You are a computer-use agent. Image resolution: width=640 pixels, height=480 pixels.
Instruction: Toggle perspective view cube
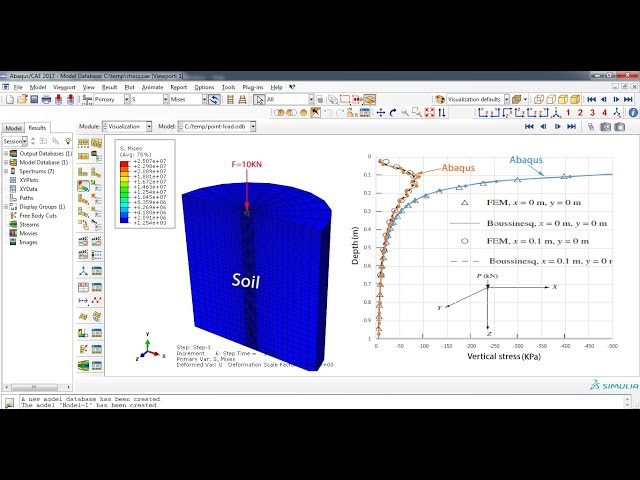[516, 99]
